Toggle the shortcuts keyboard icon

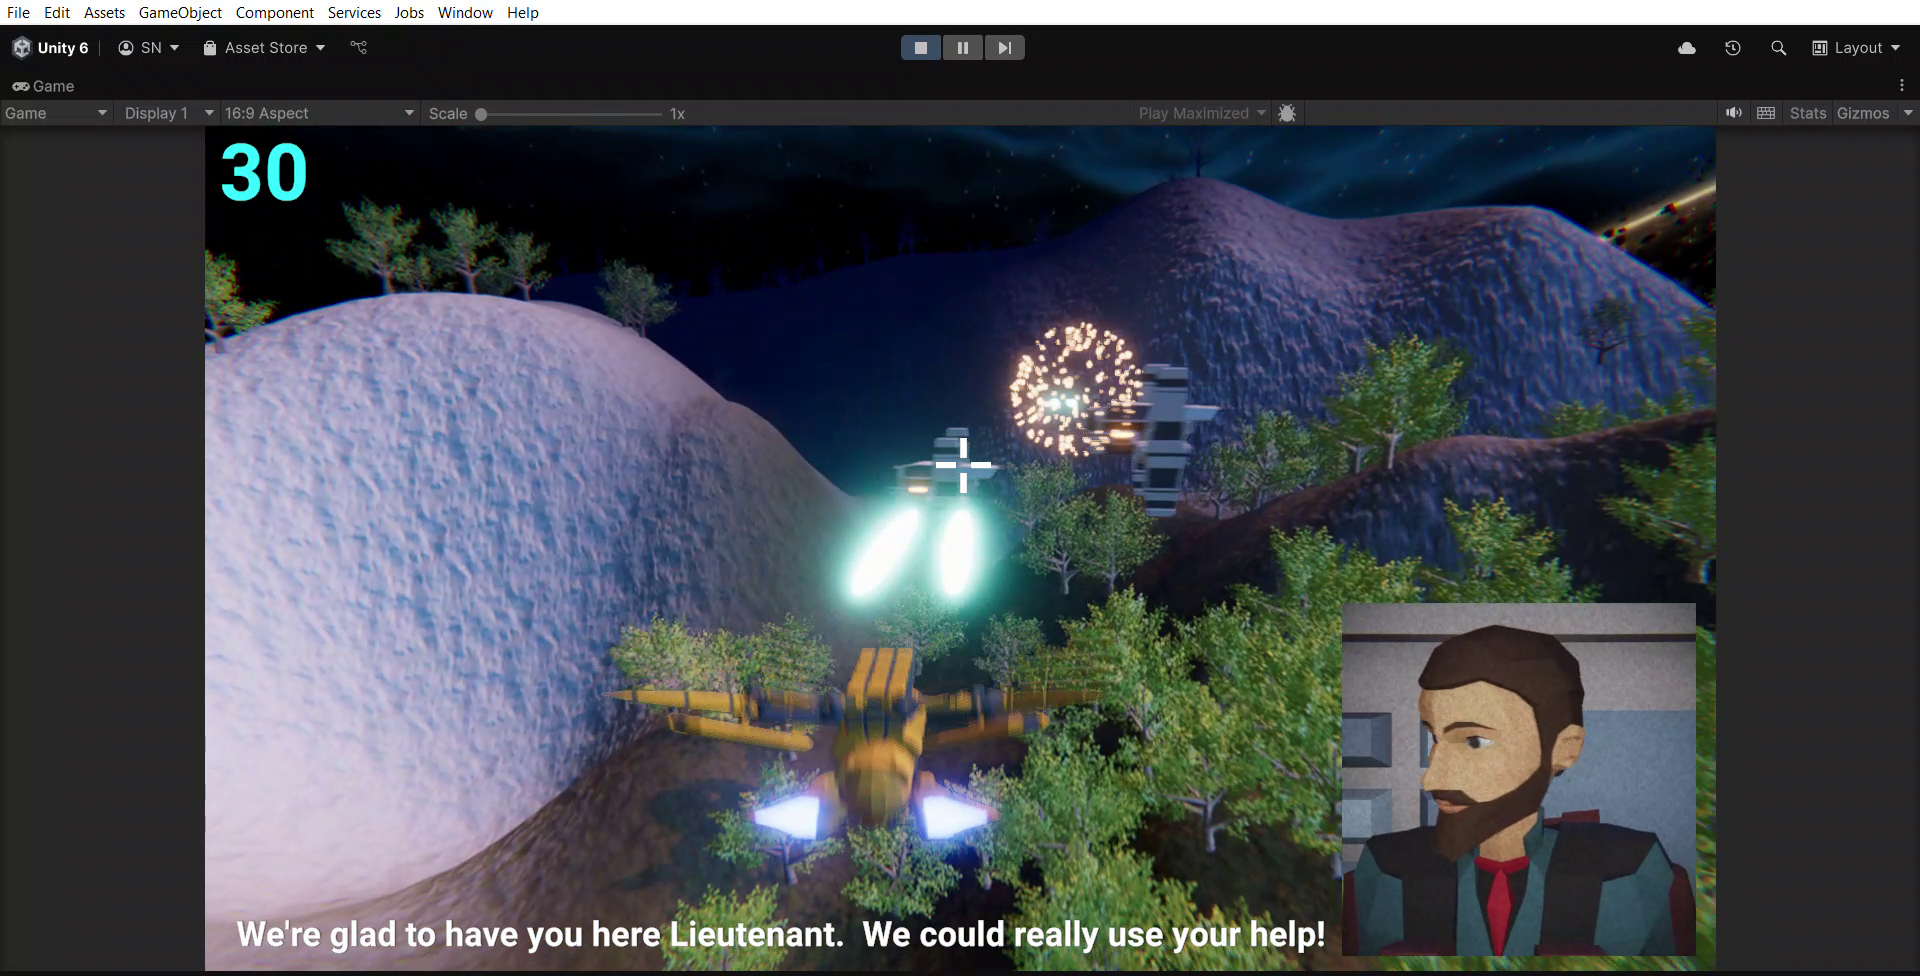coord(1766,113)
